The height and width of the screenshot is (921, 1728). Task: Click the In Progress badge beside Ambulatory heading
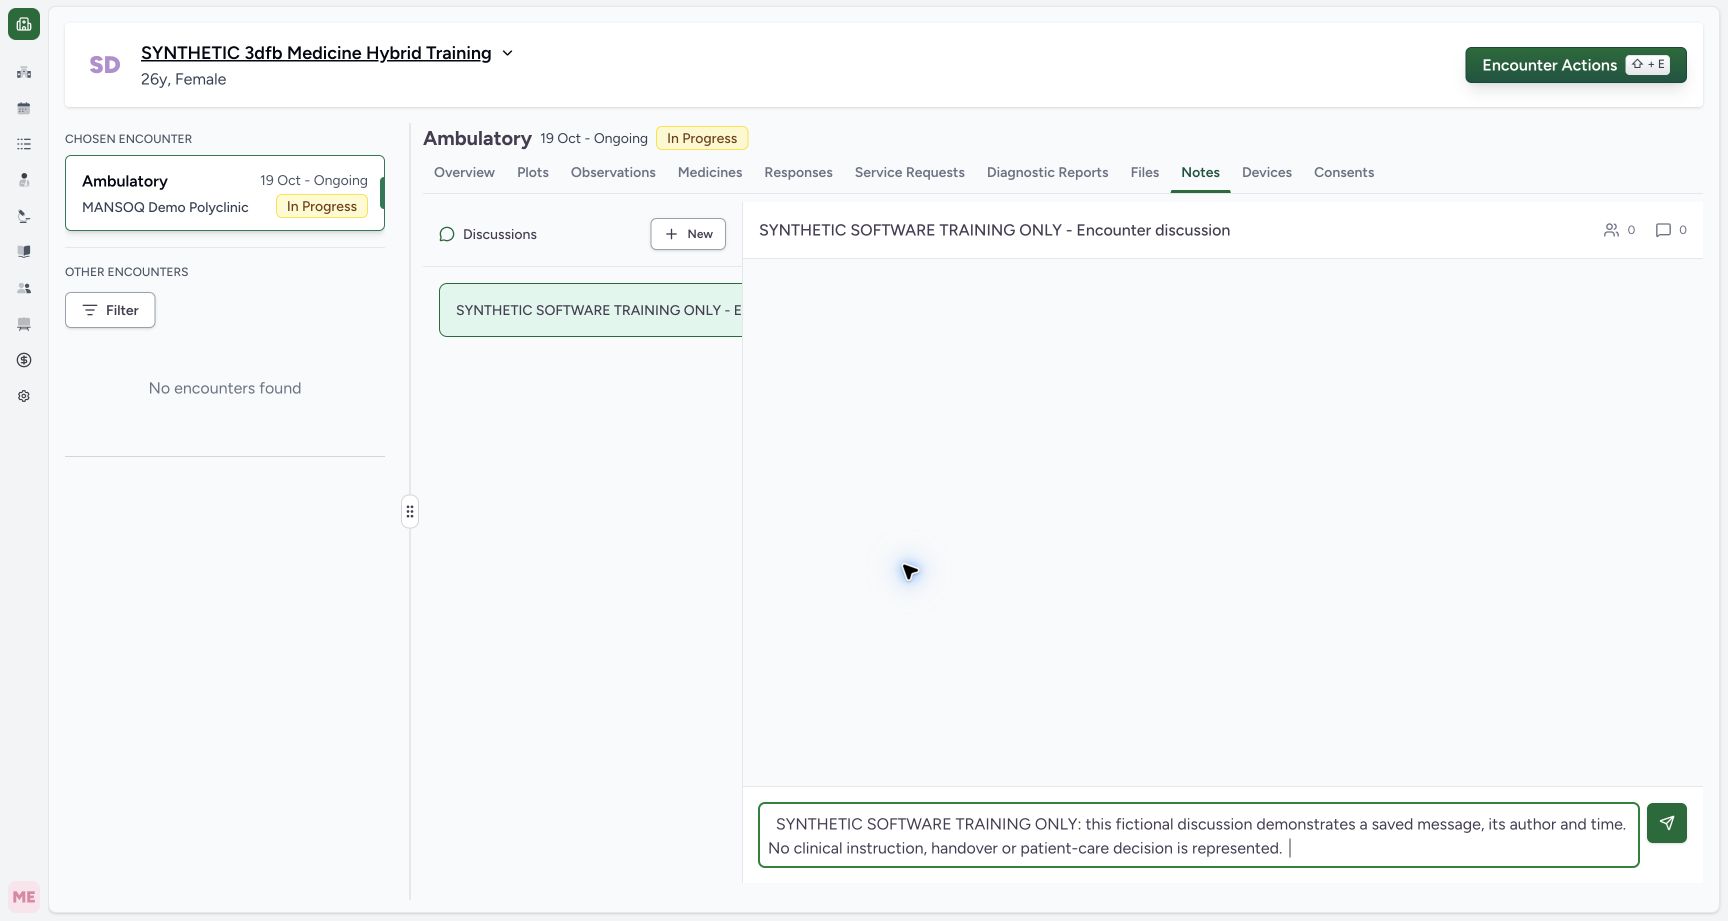702,138
